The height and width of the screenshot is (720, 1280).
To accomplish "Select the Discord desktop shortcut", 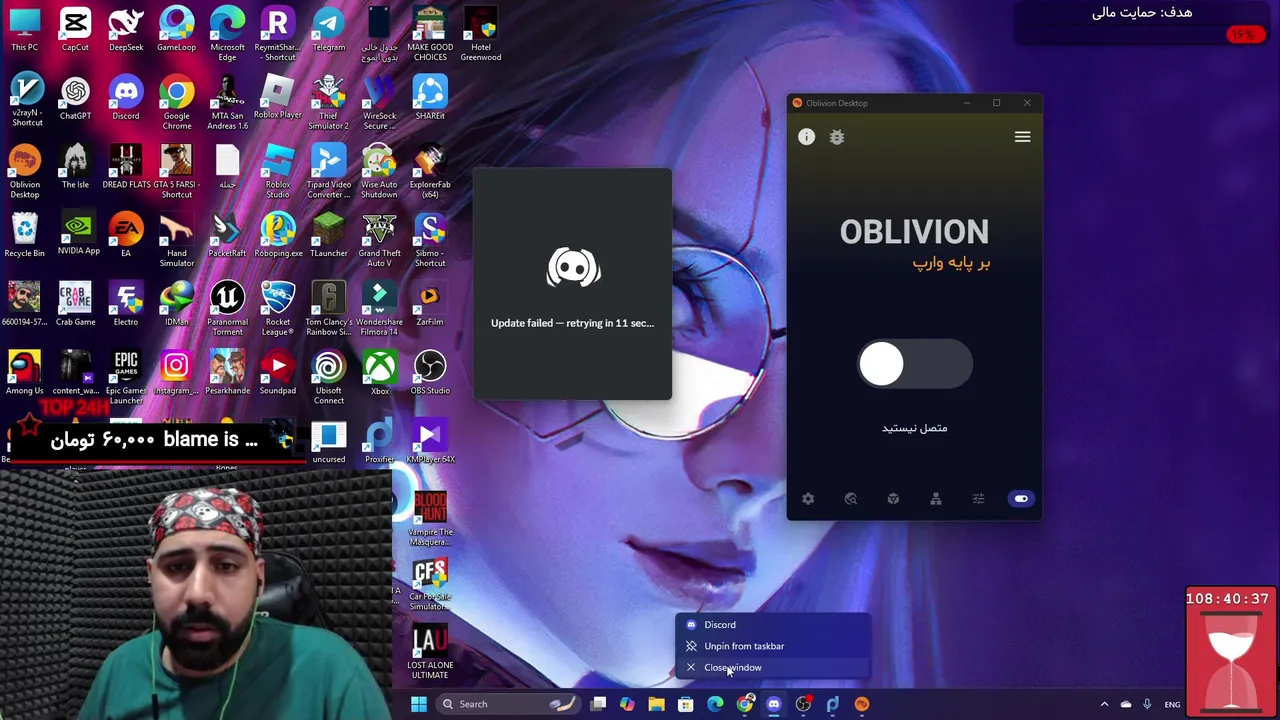I will (126, 98).
